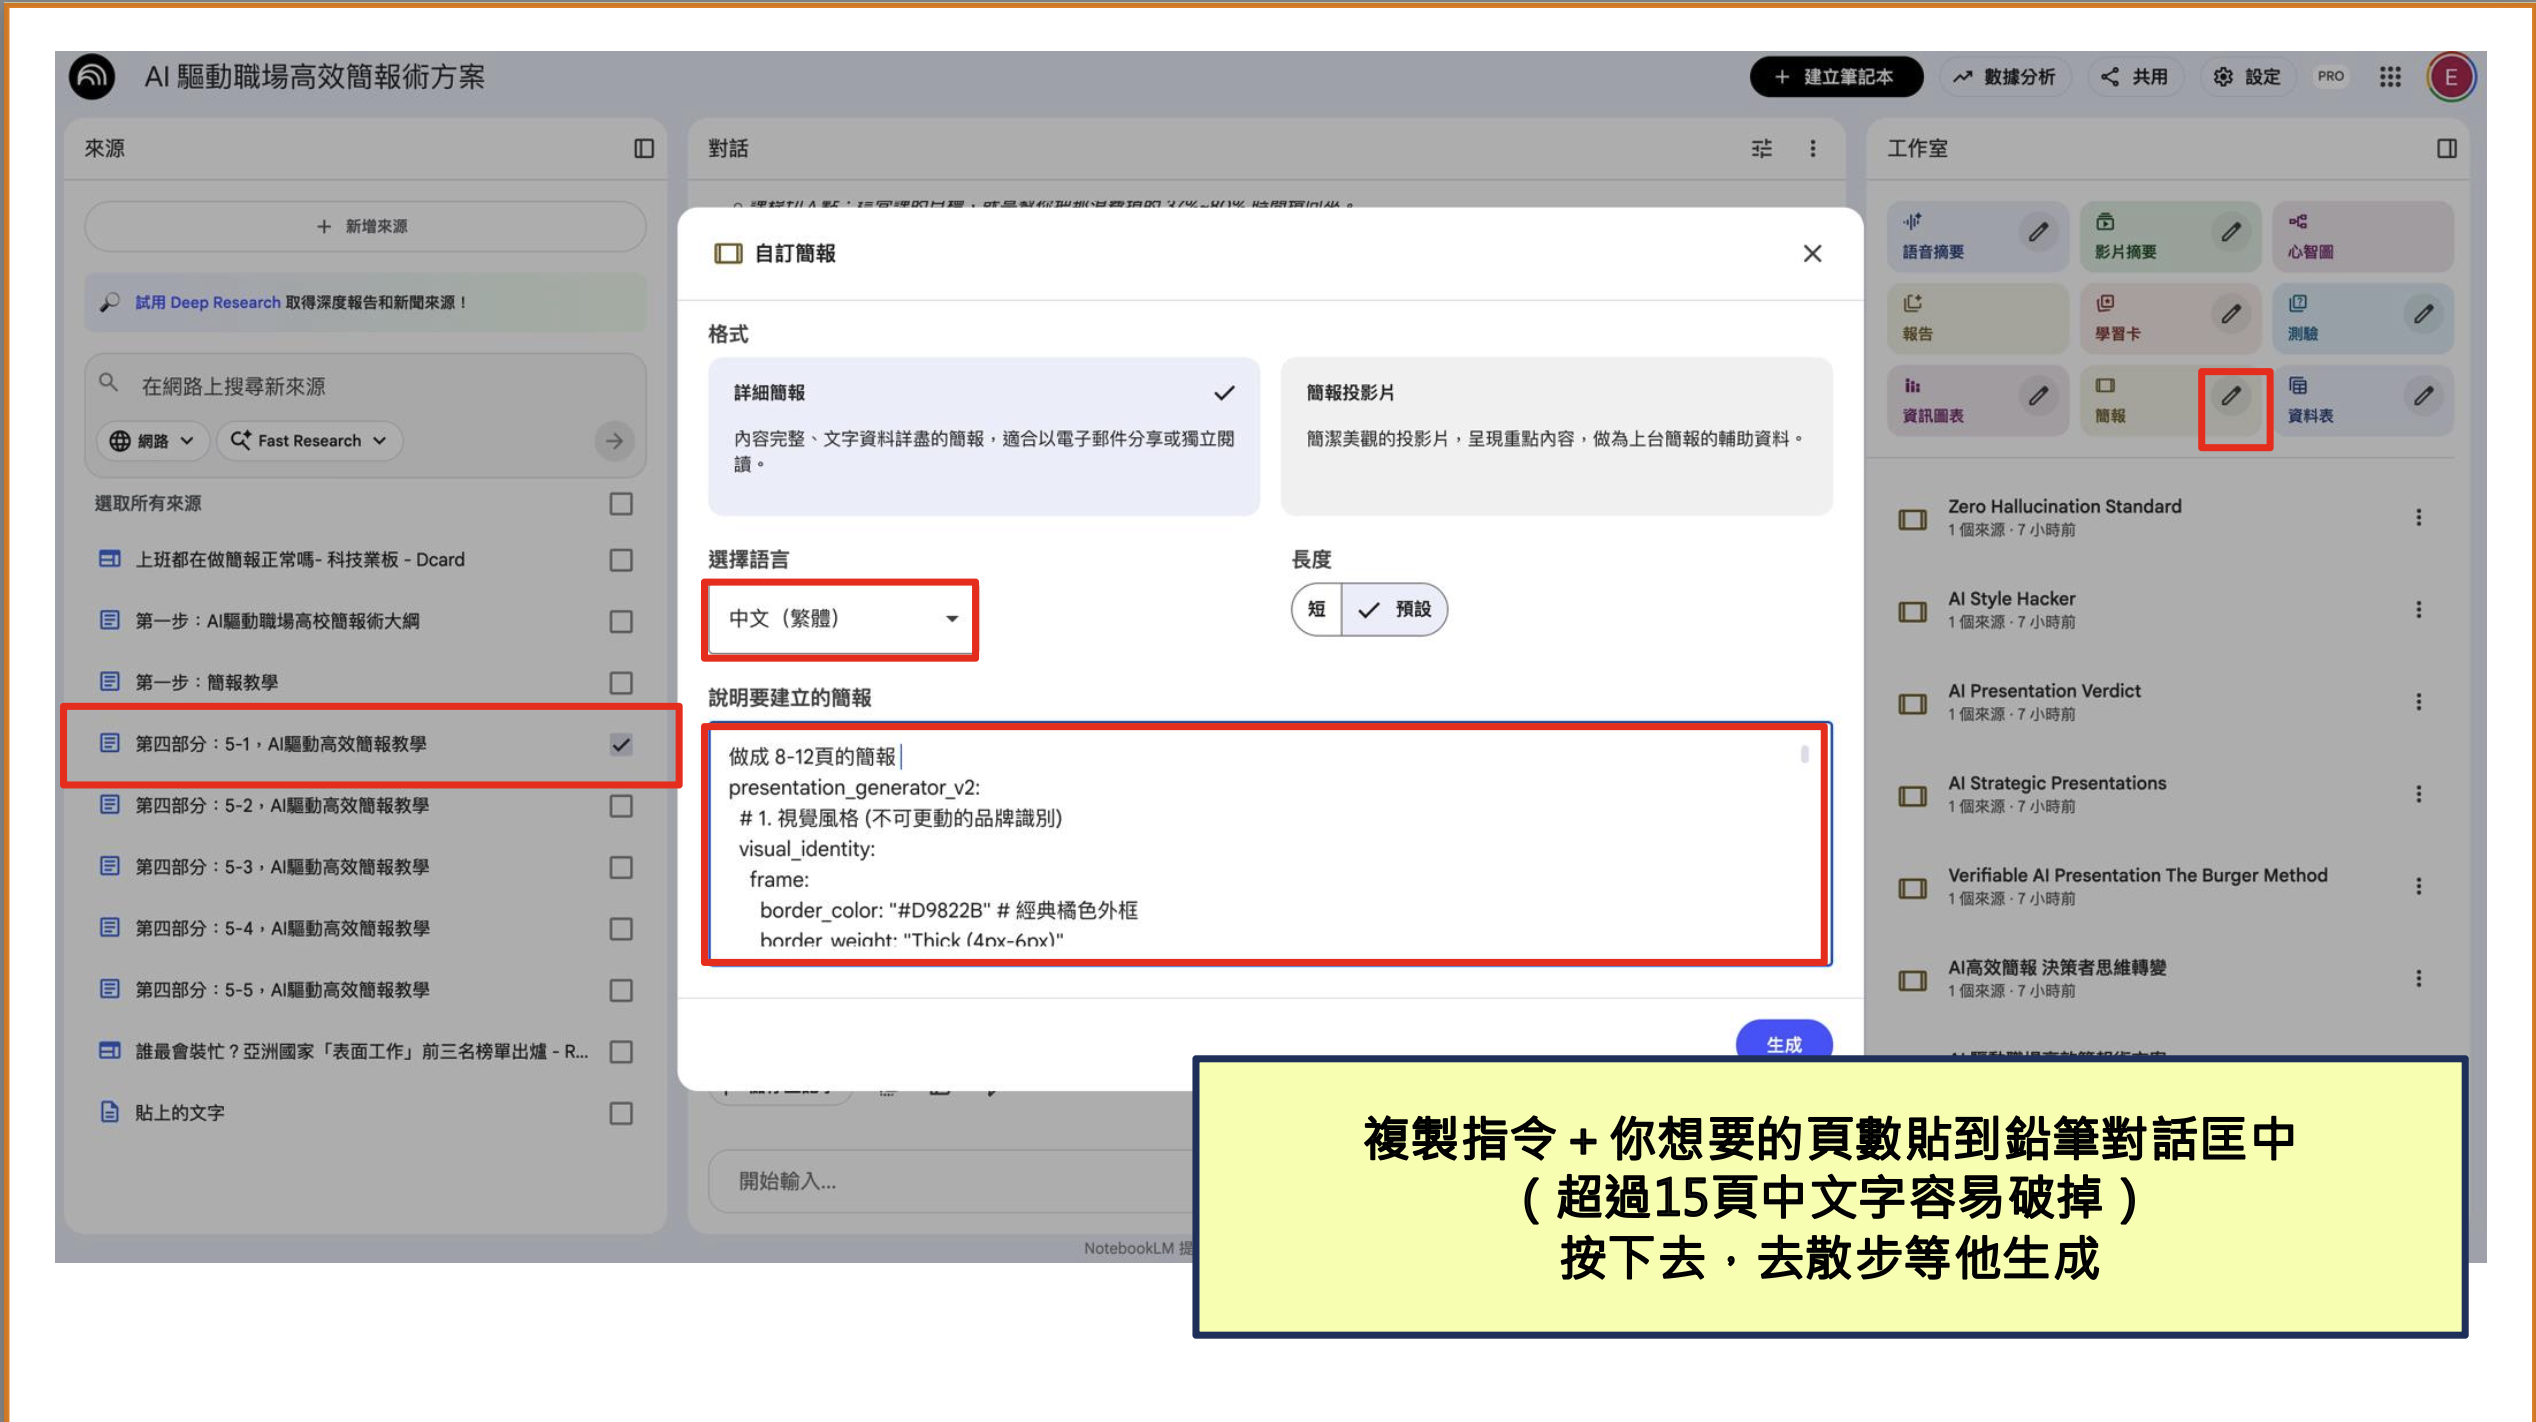The height and width of the screenshot is (1422, 2536).
Task: Expand the Fast Research dropdown
Action: 309,441
